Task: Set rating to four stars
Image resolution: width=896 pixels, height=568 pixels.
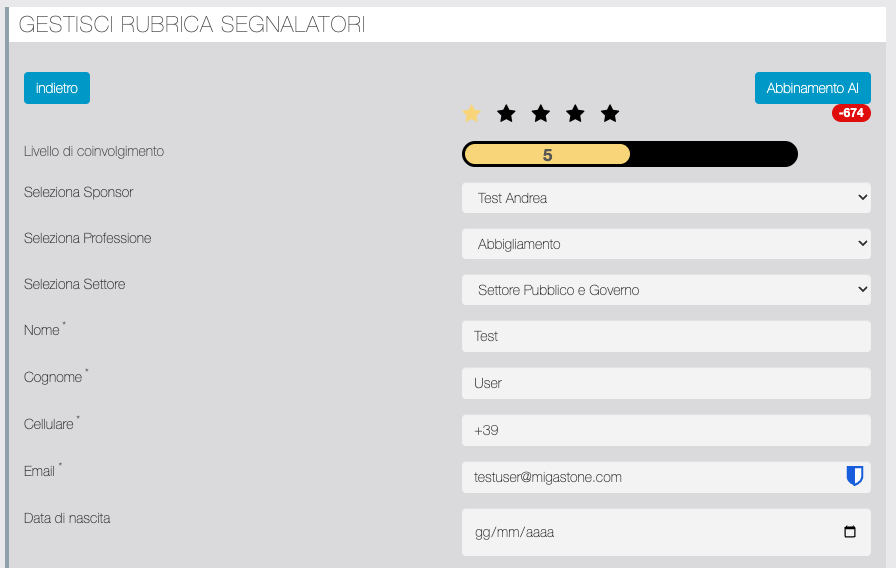Action: (575, 114)
